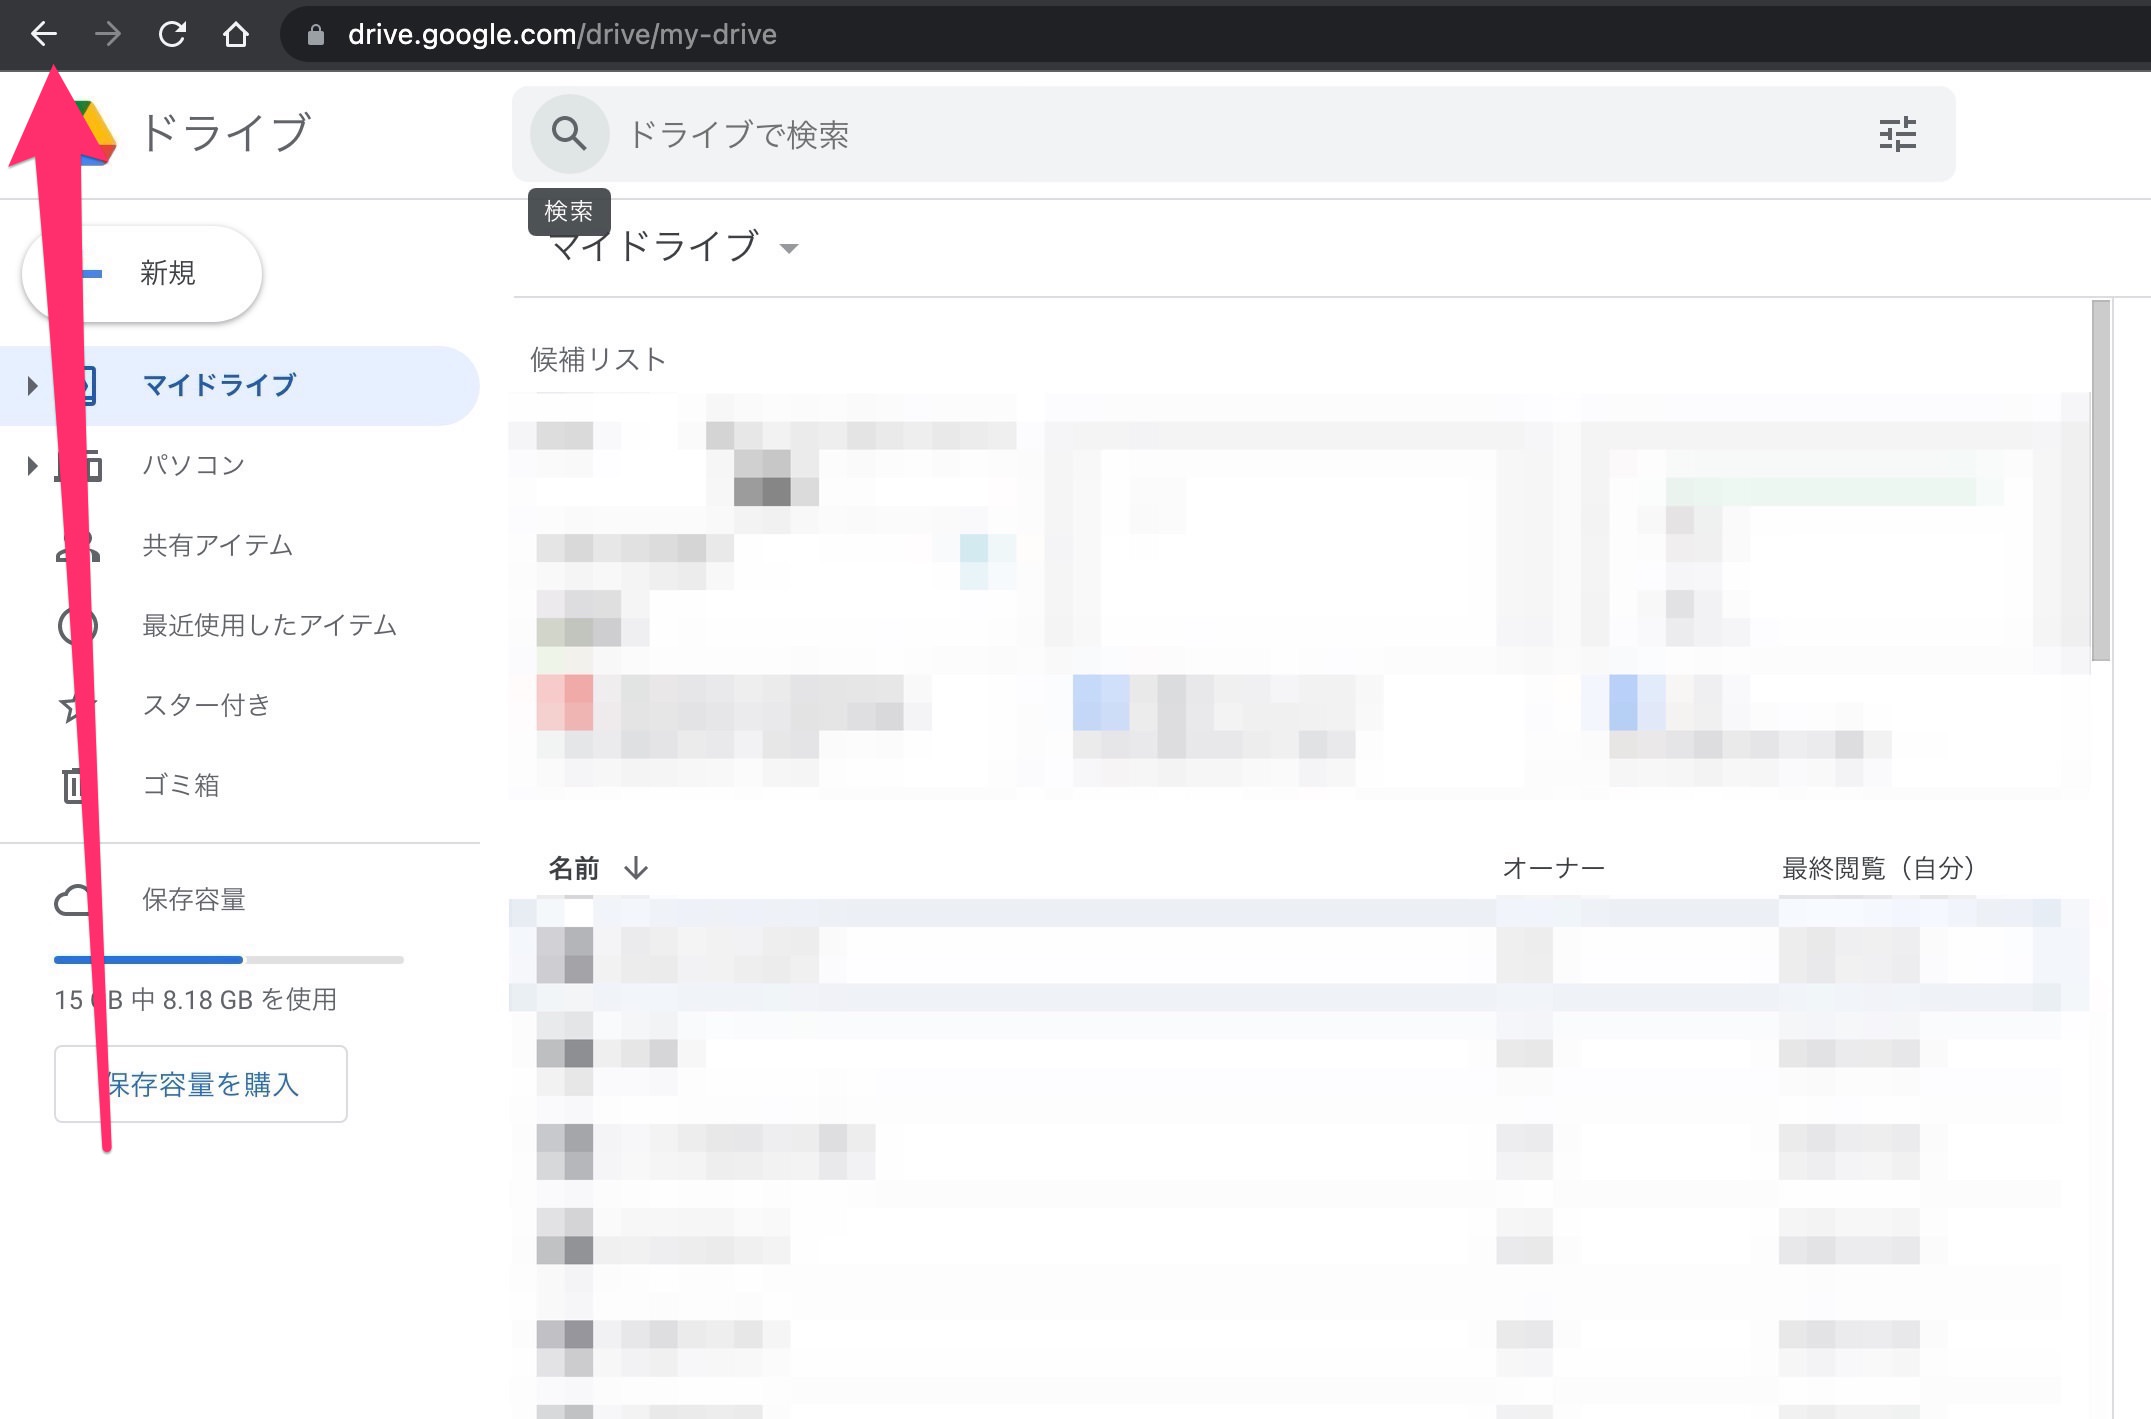Screen dimensions: 2151x1419
Task: Click the オーナー column header
Action: (1553, 868)
